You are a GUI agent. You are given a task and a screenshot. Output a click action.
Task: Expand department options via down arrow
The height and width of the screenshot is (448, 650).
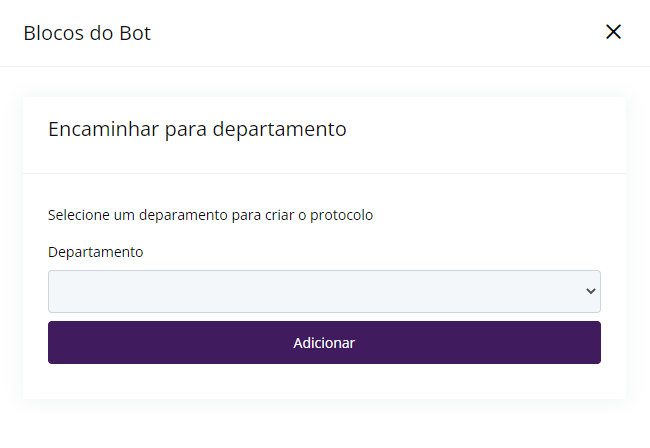[591, 291]
